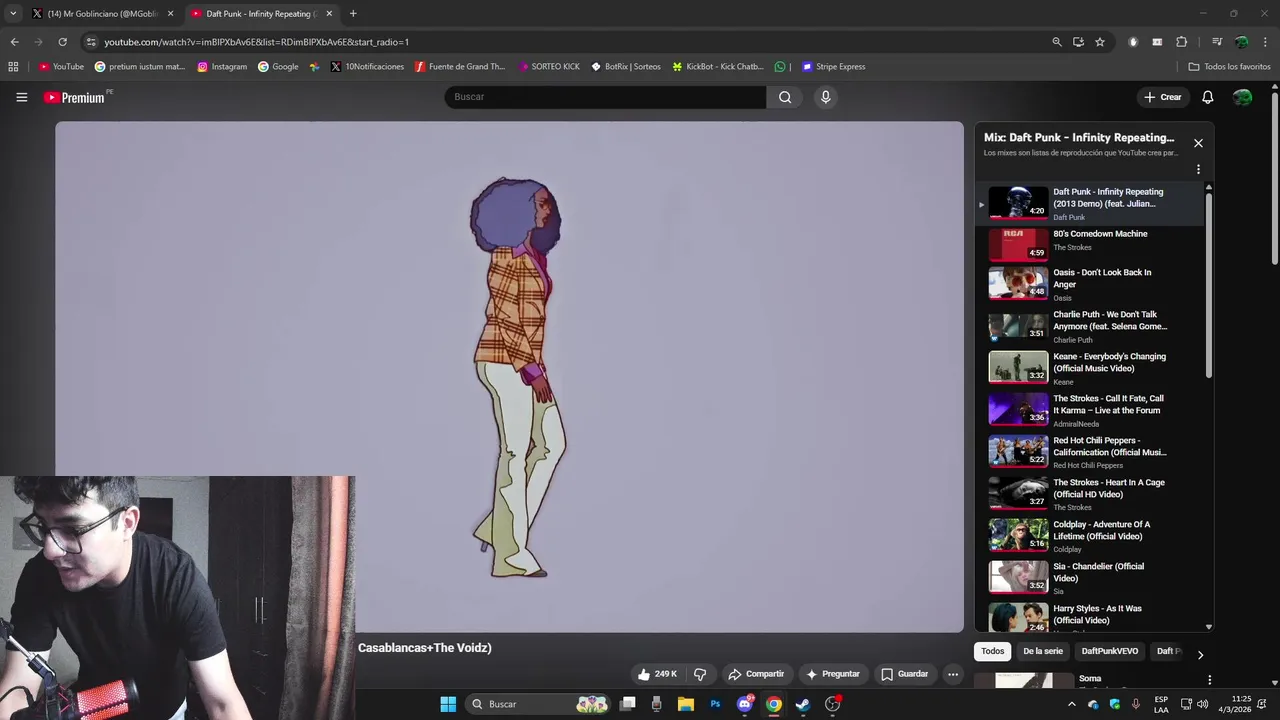Open the YouTube guide hamburger menu
Image resolution: width=1280 pixels, height=720 pixels.
pos(21,97)
